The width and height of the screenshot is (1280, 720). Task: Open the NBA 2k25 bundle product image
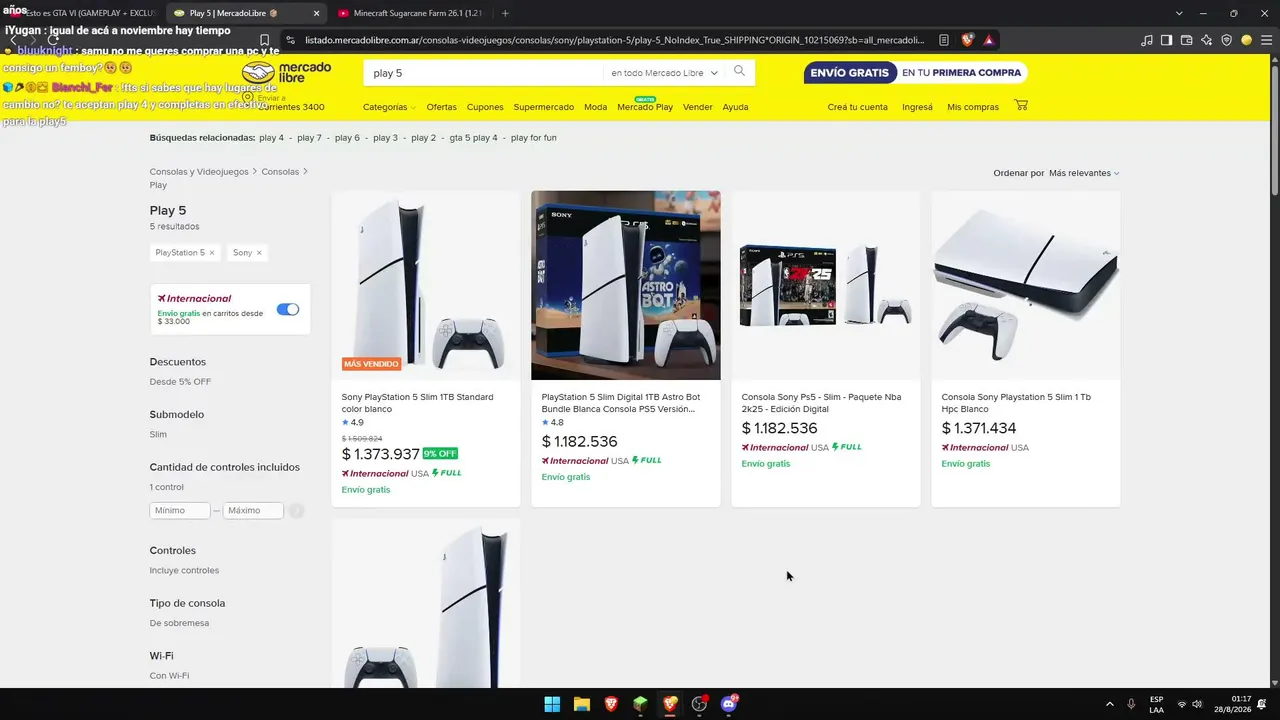pyautogui.click(x=826, y=285)
